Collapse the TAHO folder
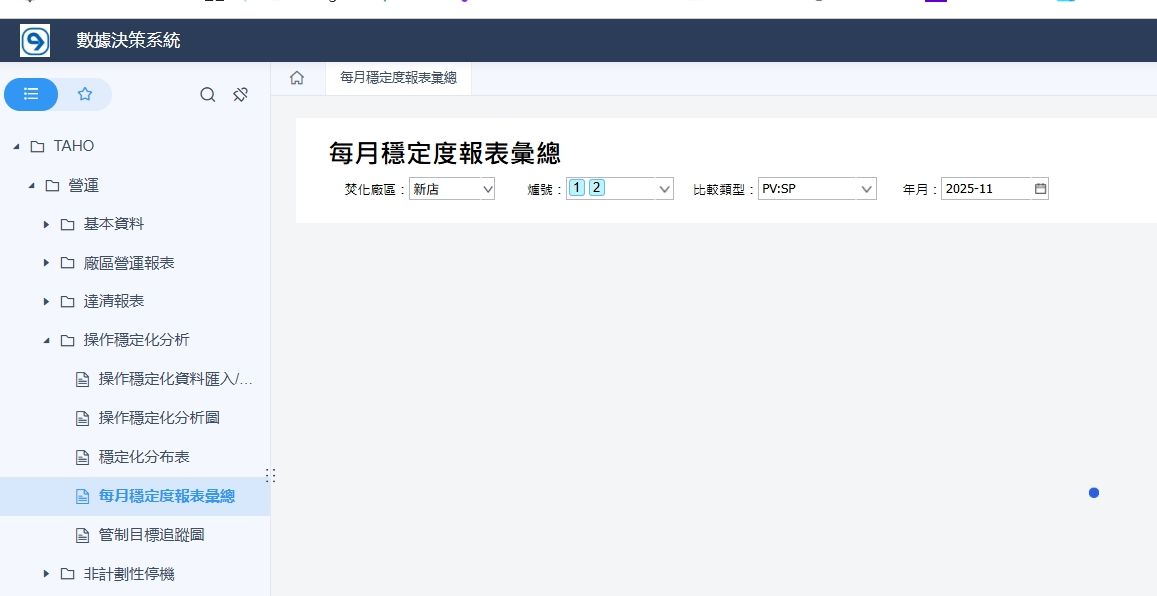 coord(16,147)
